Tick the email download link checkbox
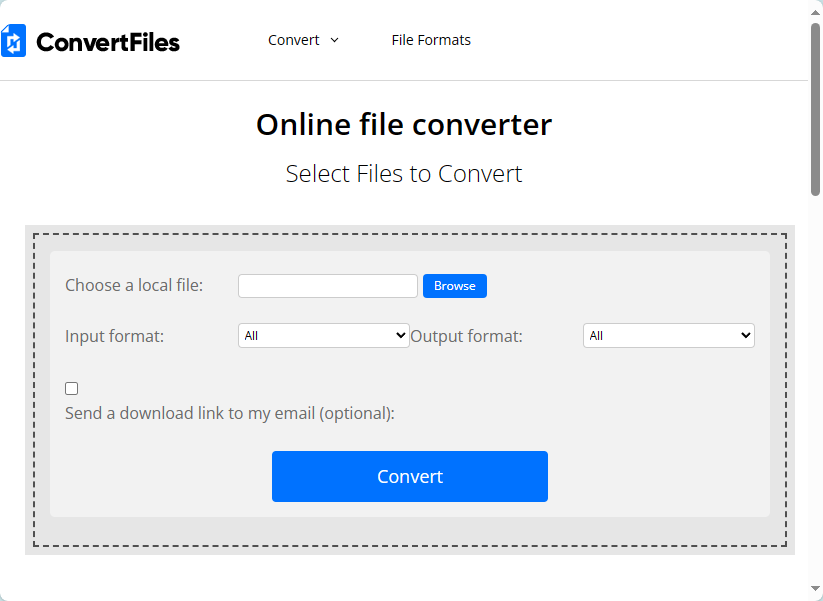 point(71,388)
